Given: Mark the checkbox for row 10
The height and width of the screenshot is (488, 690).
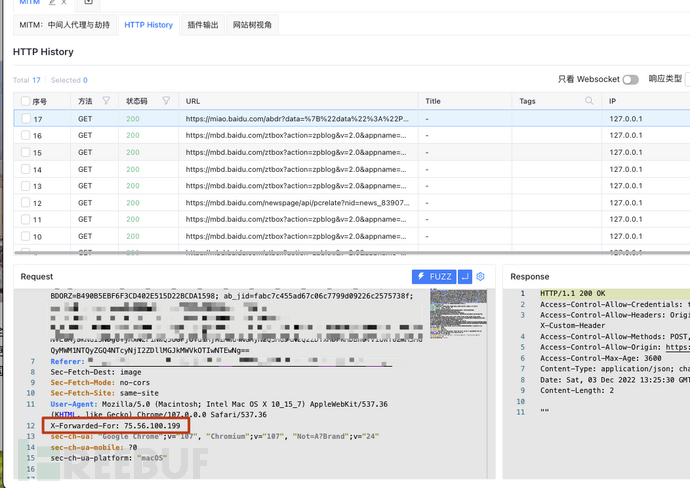Looking at the screenshot, I should [x=26, y=236].
